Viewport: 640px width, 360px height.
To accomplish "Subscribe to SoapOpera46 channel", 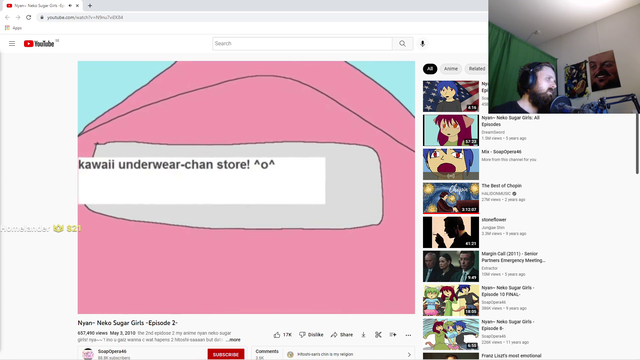I will coord(226,354).
